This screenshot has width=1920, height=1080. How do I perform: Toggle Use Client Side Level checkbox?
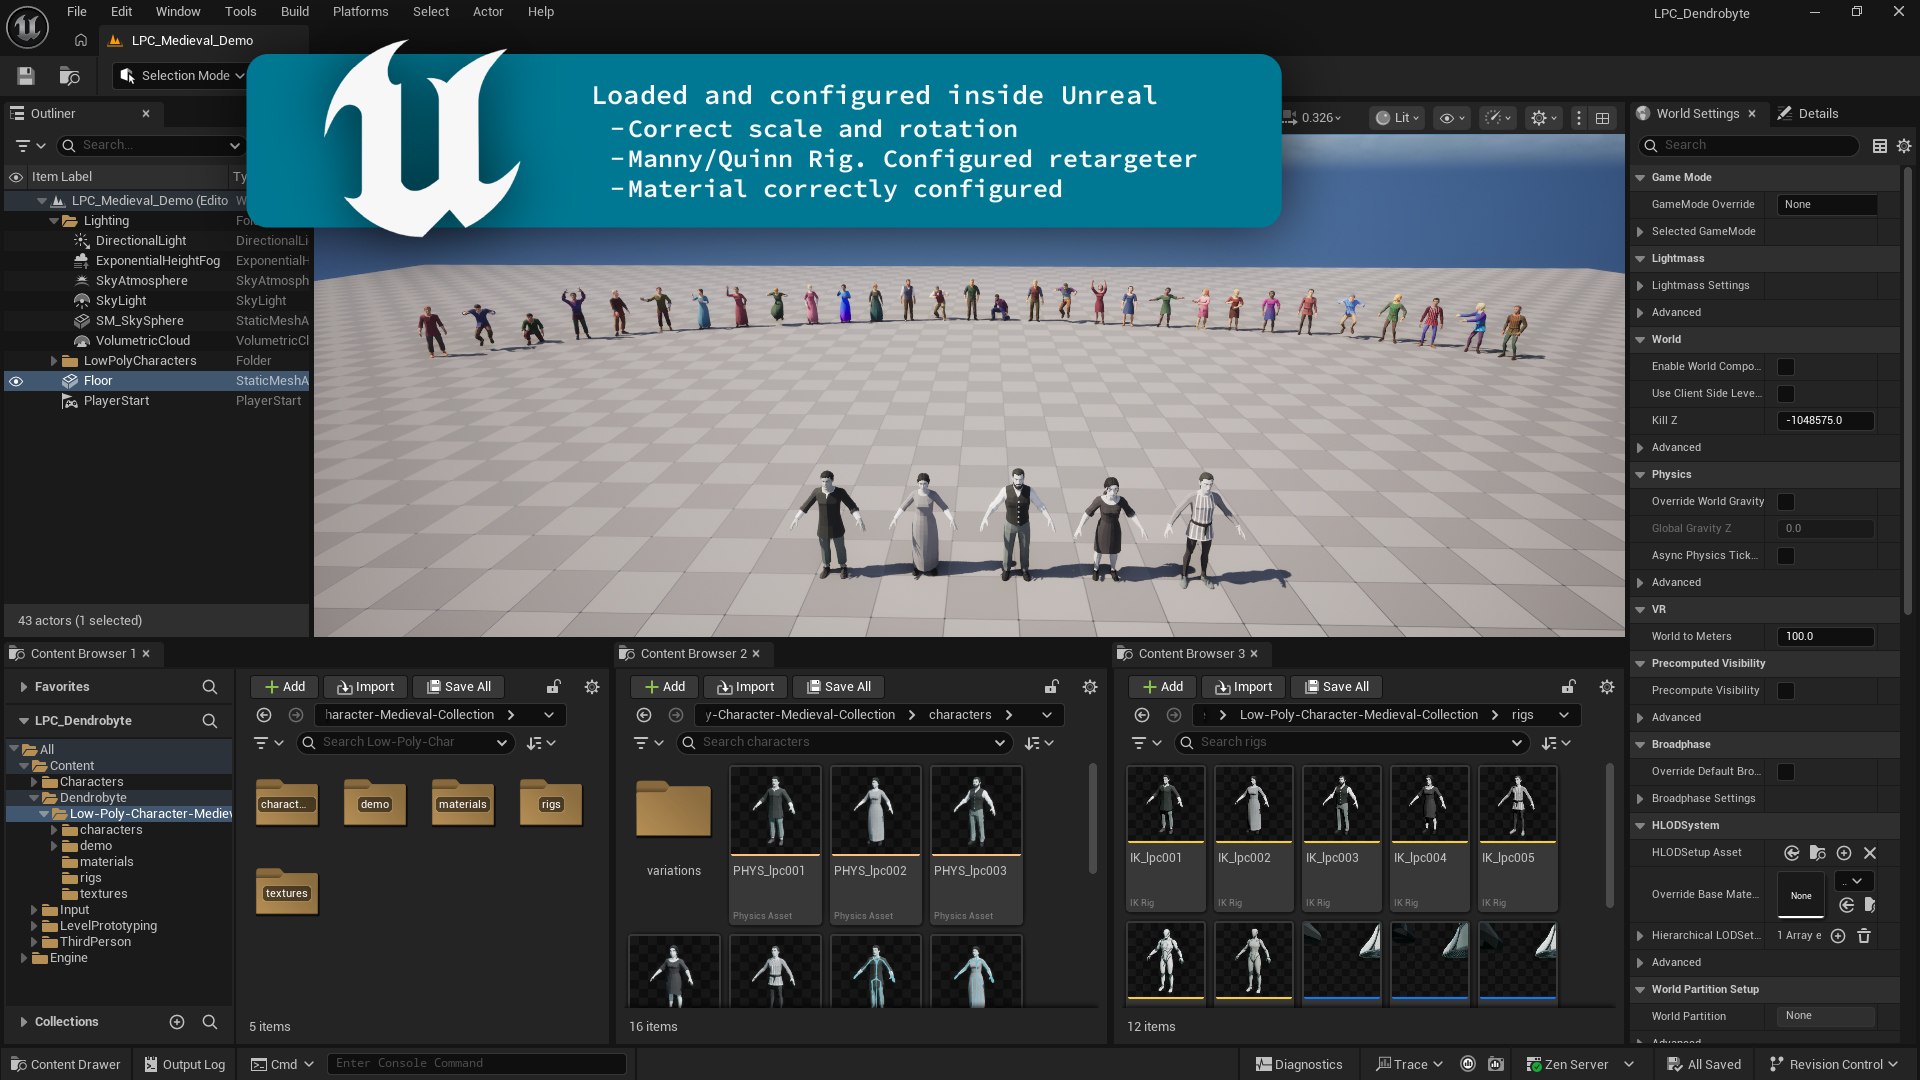point(1786,394)
